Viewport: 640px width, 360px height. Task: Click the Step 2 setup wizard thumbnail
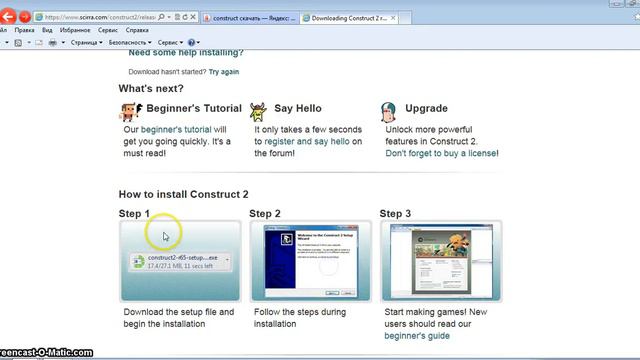[x=311, y=261]
